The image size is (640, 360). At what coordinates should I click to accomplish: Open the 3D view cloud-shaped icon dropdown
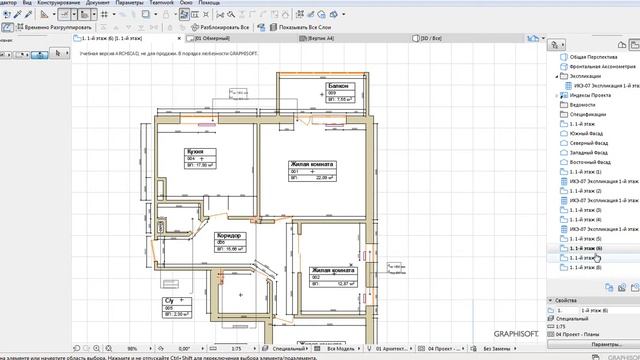click(x=343, y=15)
